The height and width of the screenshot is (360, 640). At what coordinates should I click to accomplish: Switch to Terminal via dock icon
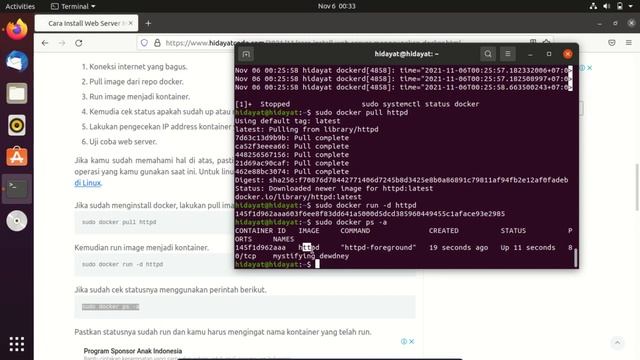point(17,189)
